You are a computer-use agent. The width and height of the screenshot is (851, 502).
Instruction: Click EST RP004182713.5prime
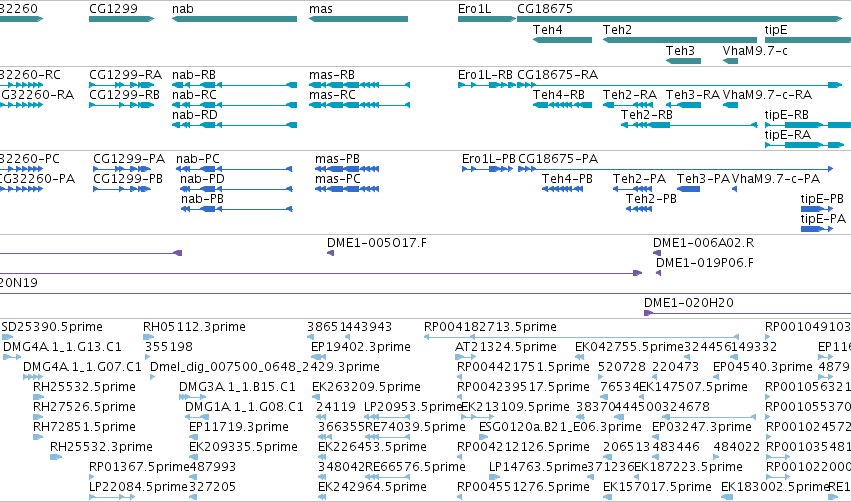581,337
